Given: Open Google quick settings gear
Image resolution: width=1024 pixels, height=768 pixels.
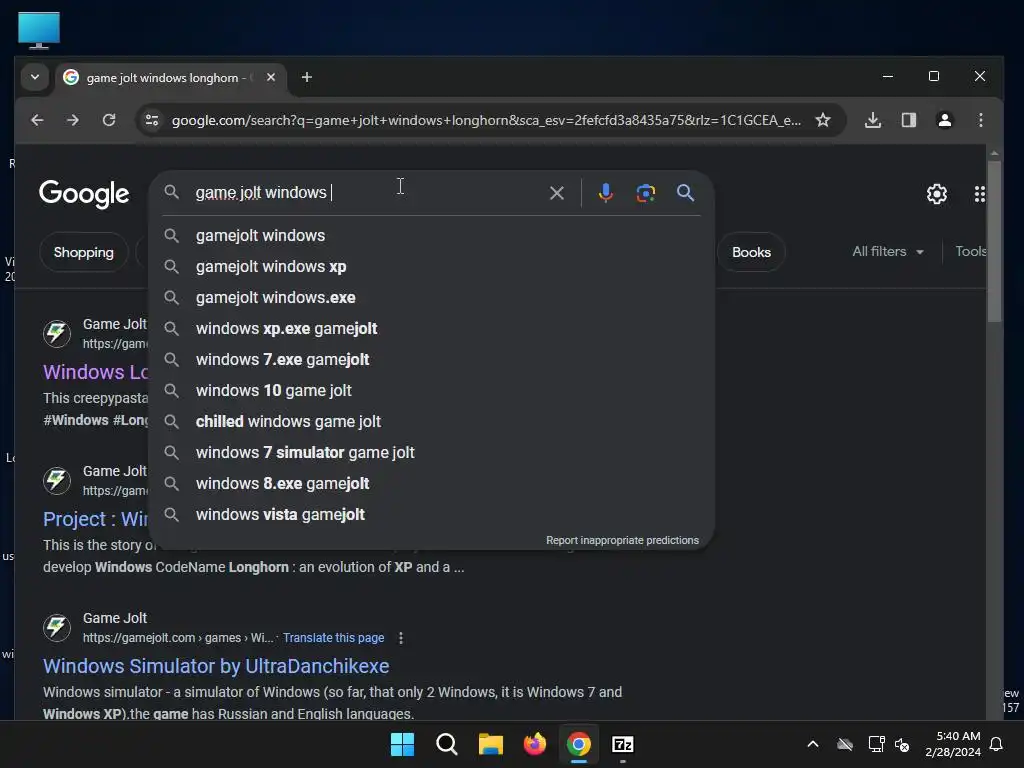Looking at the screenshot, I should tap(936, 194).
